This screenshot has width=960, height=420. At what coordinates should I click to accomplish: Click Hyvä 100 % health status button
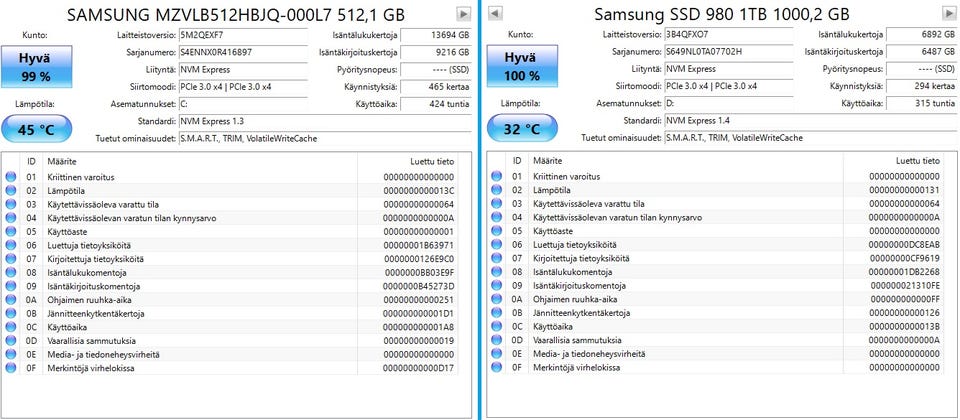(522, 66)
